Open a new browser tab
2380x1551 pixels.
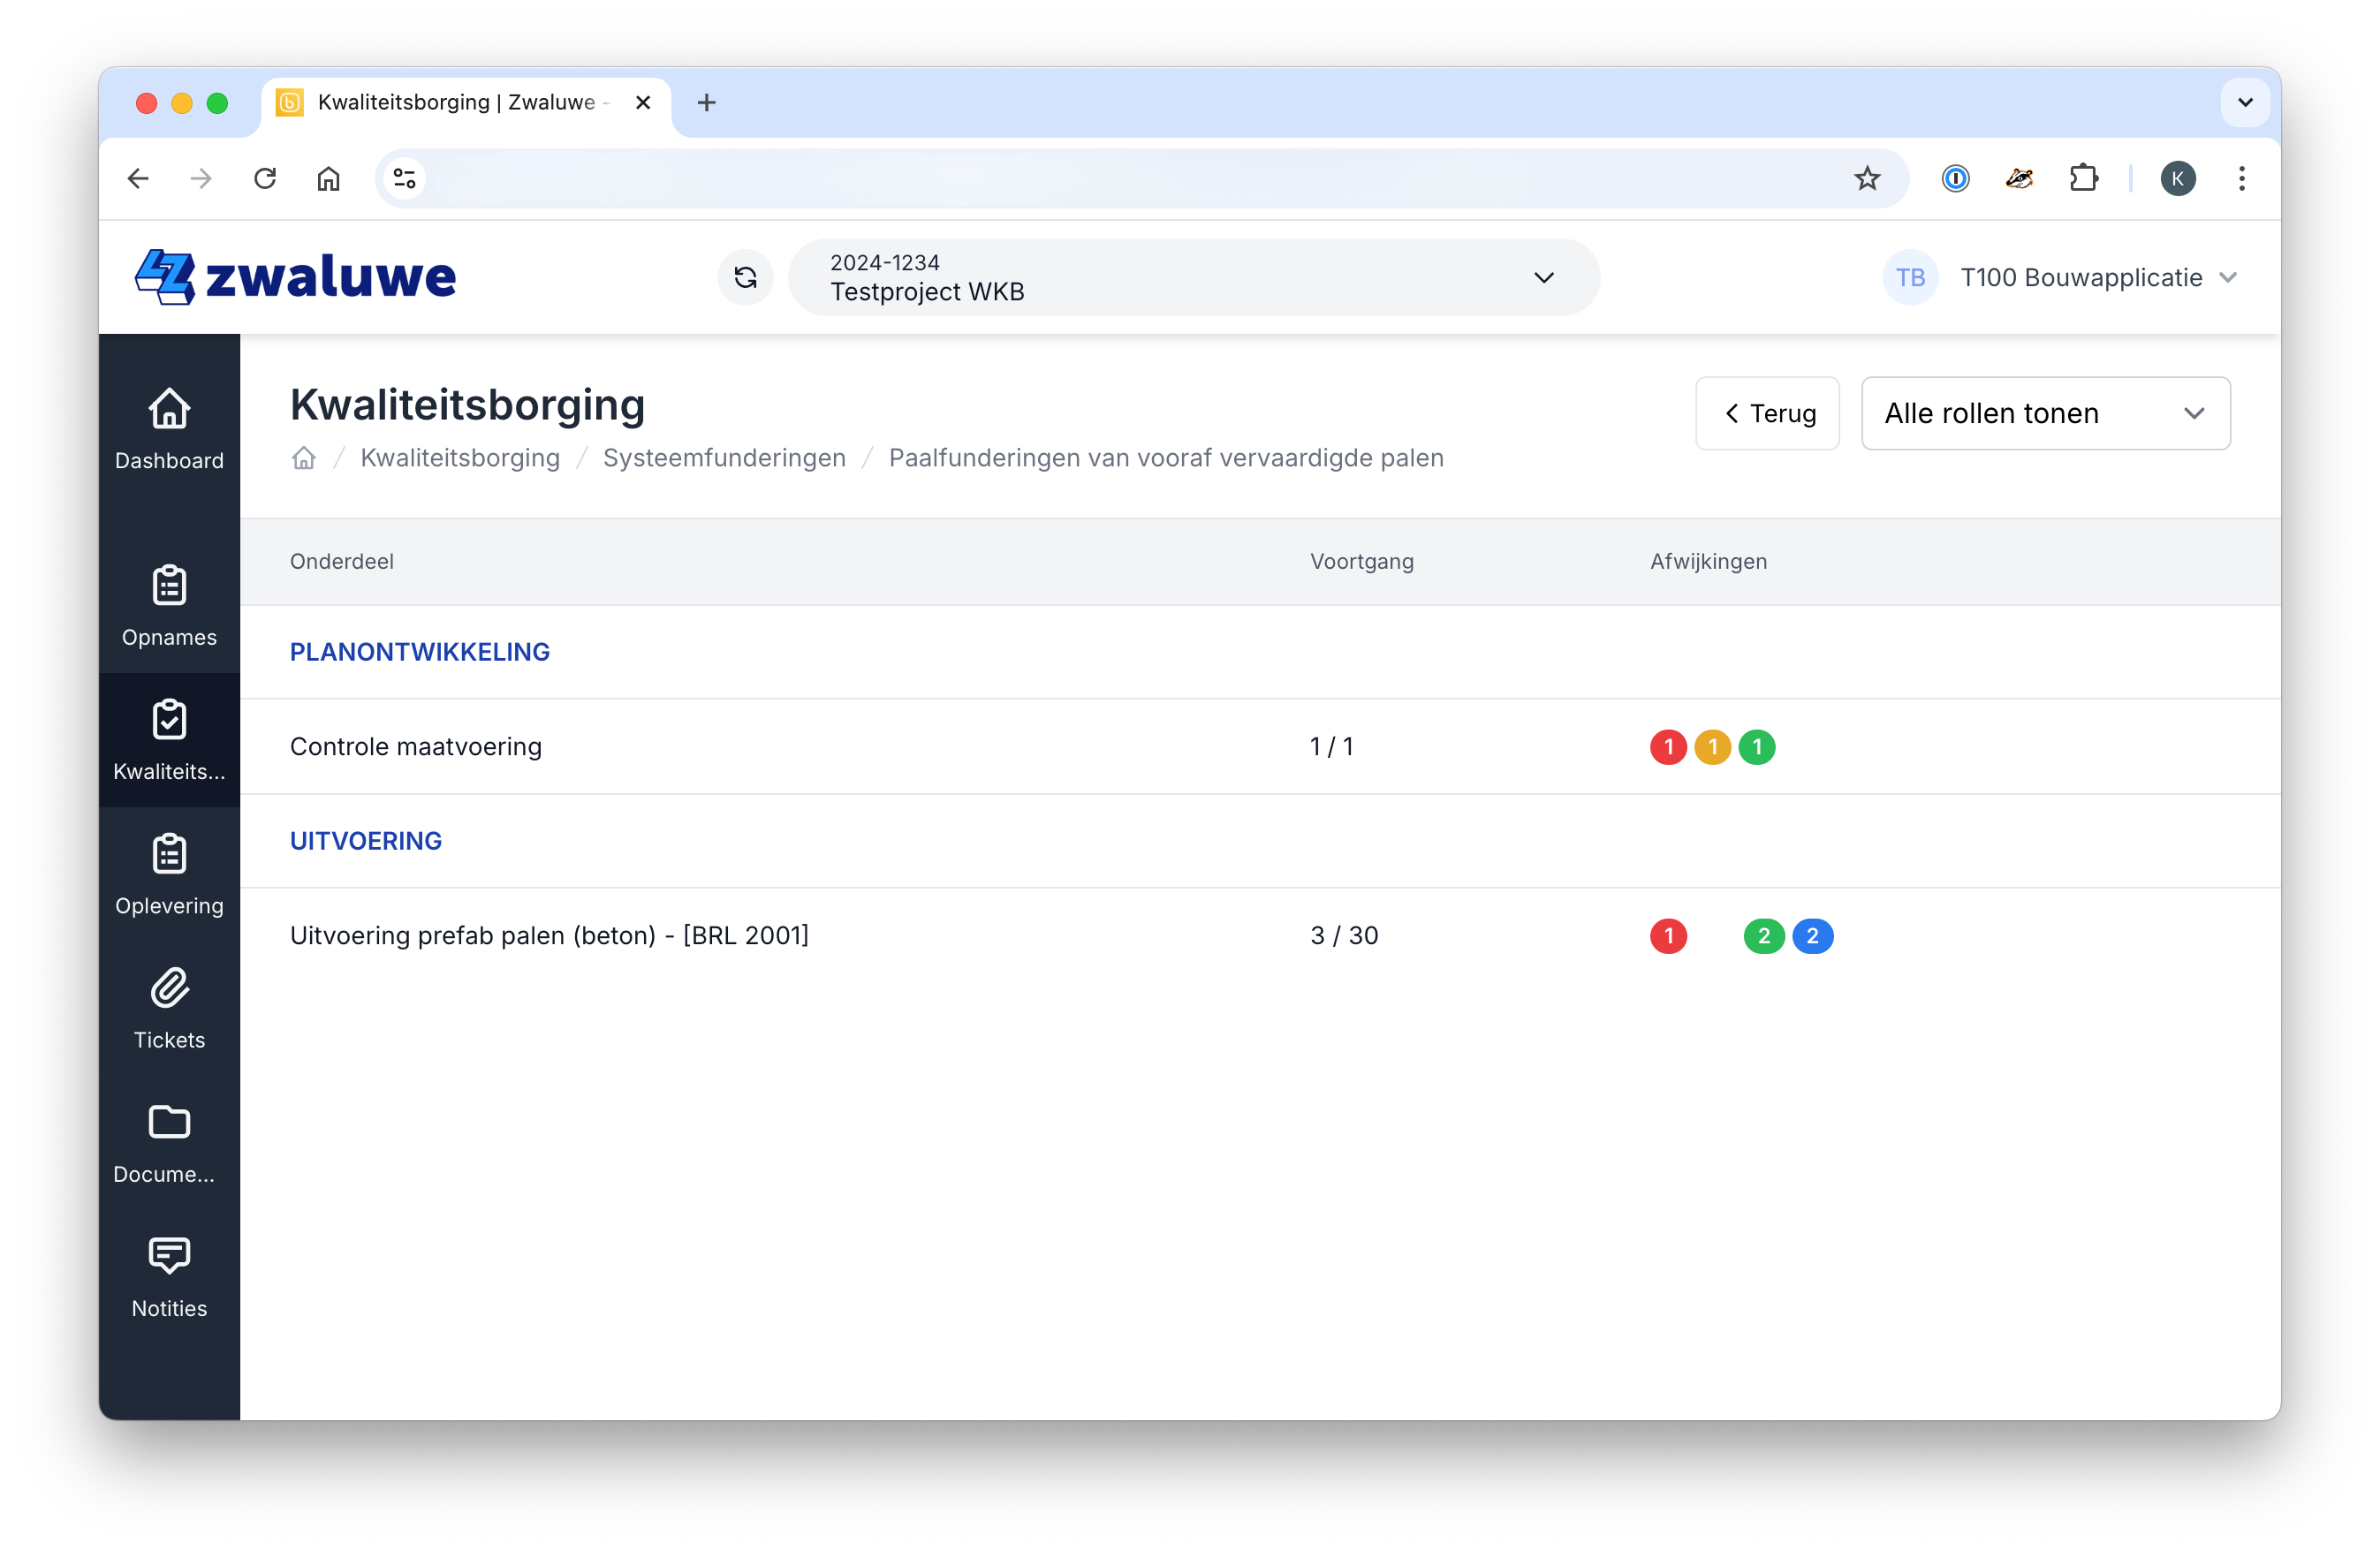(706, 102)
